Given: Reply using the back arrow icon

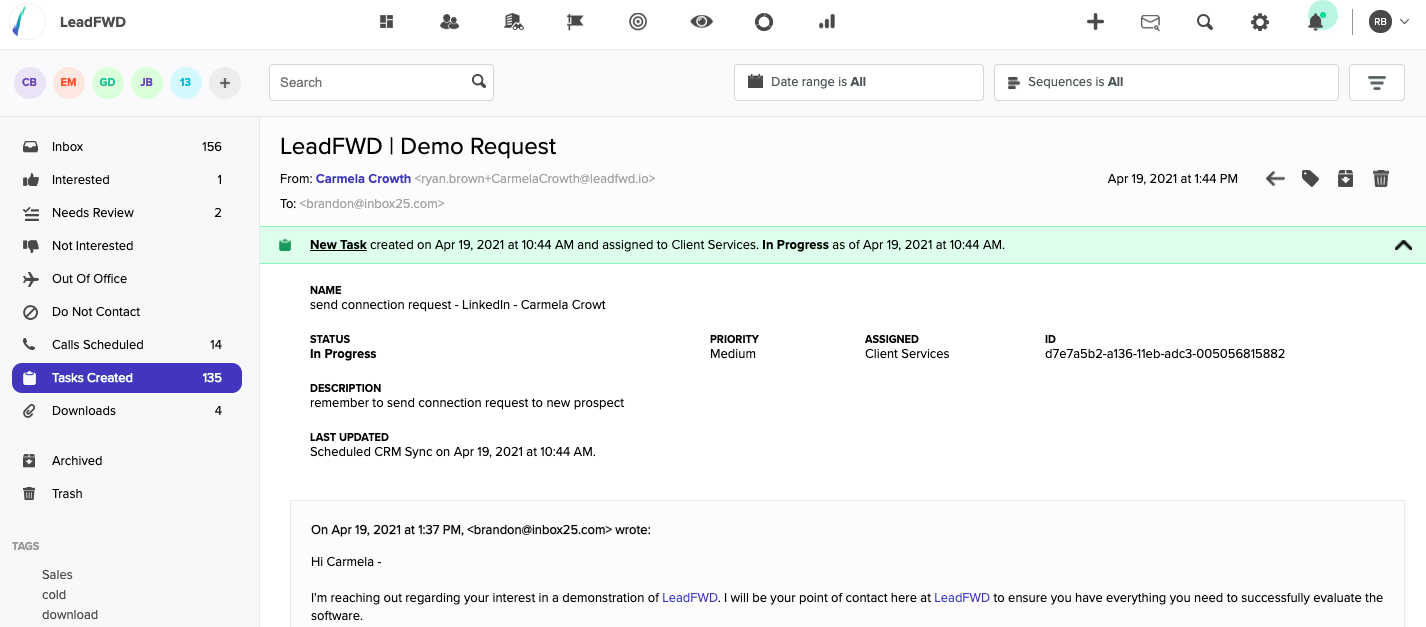Looking at the screenshot, I should 1275,179.
